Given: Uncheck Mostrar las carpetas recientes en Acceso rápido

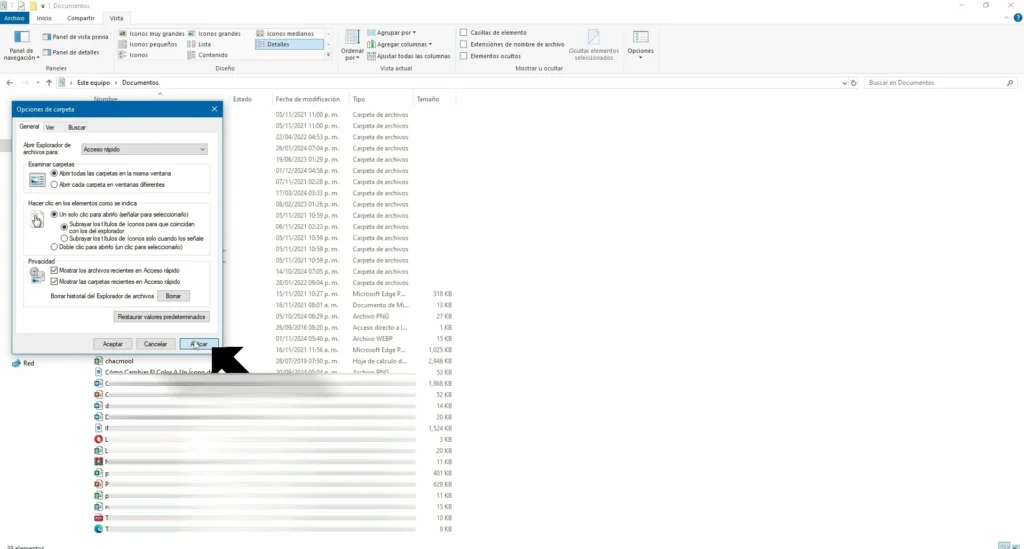Looking at the screenshot, I should [x=54, y=282].
